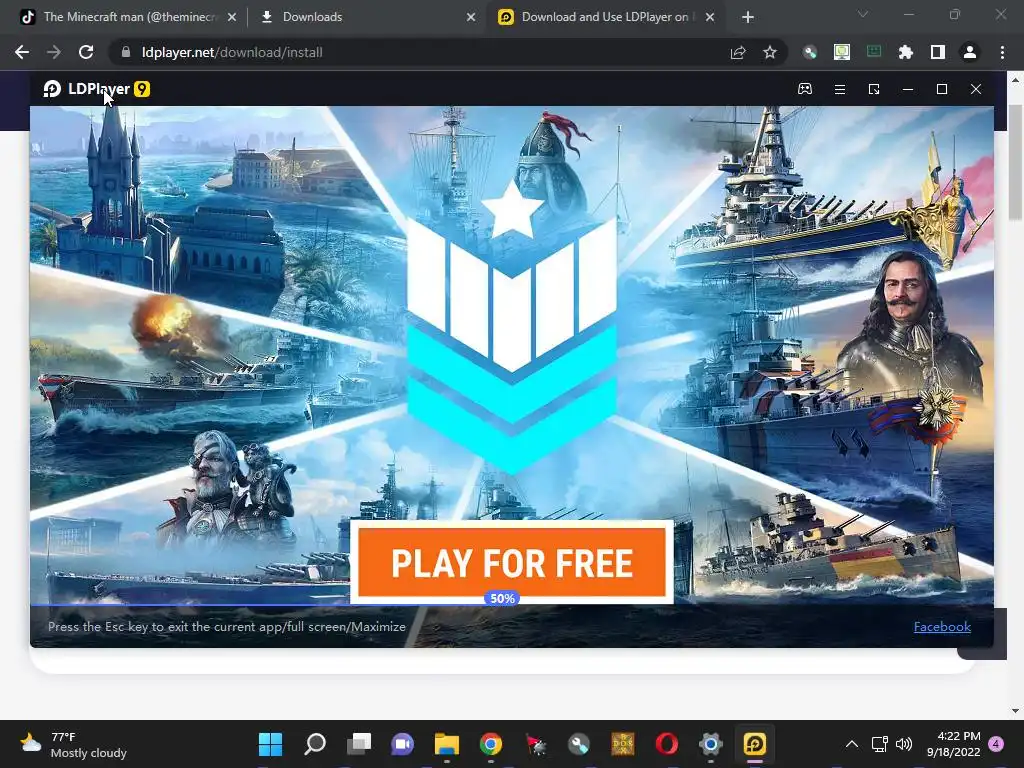Open the Facebook link

(942, 626)
